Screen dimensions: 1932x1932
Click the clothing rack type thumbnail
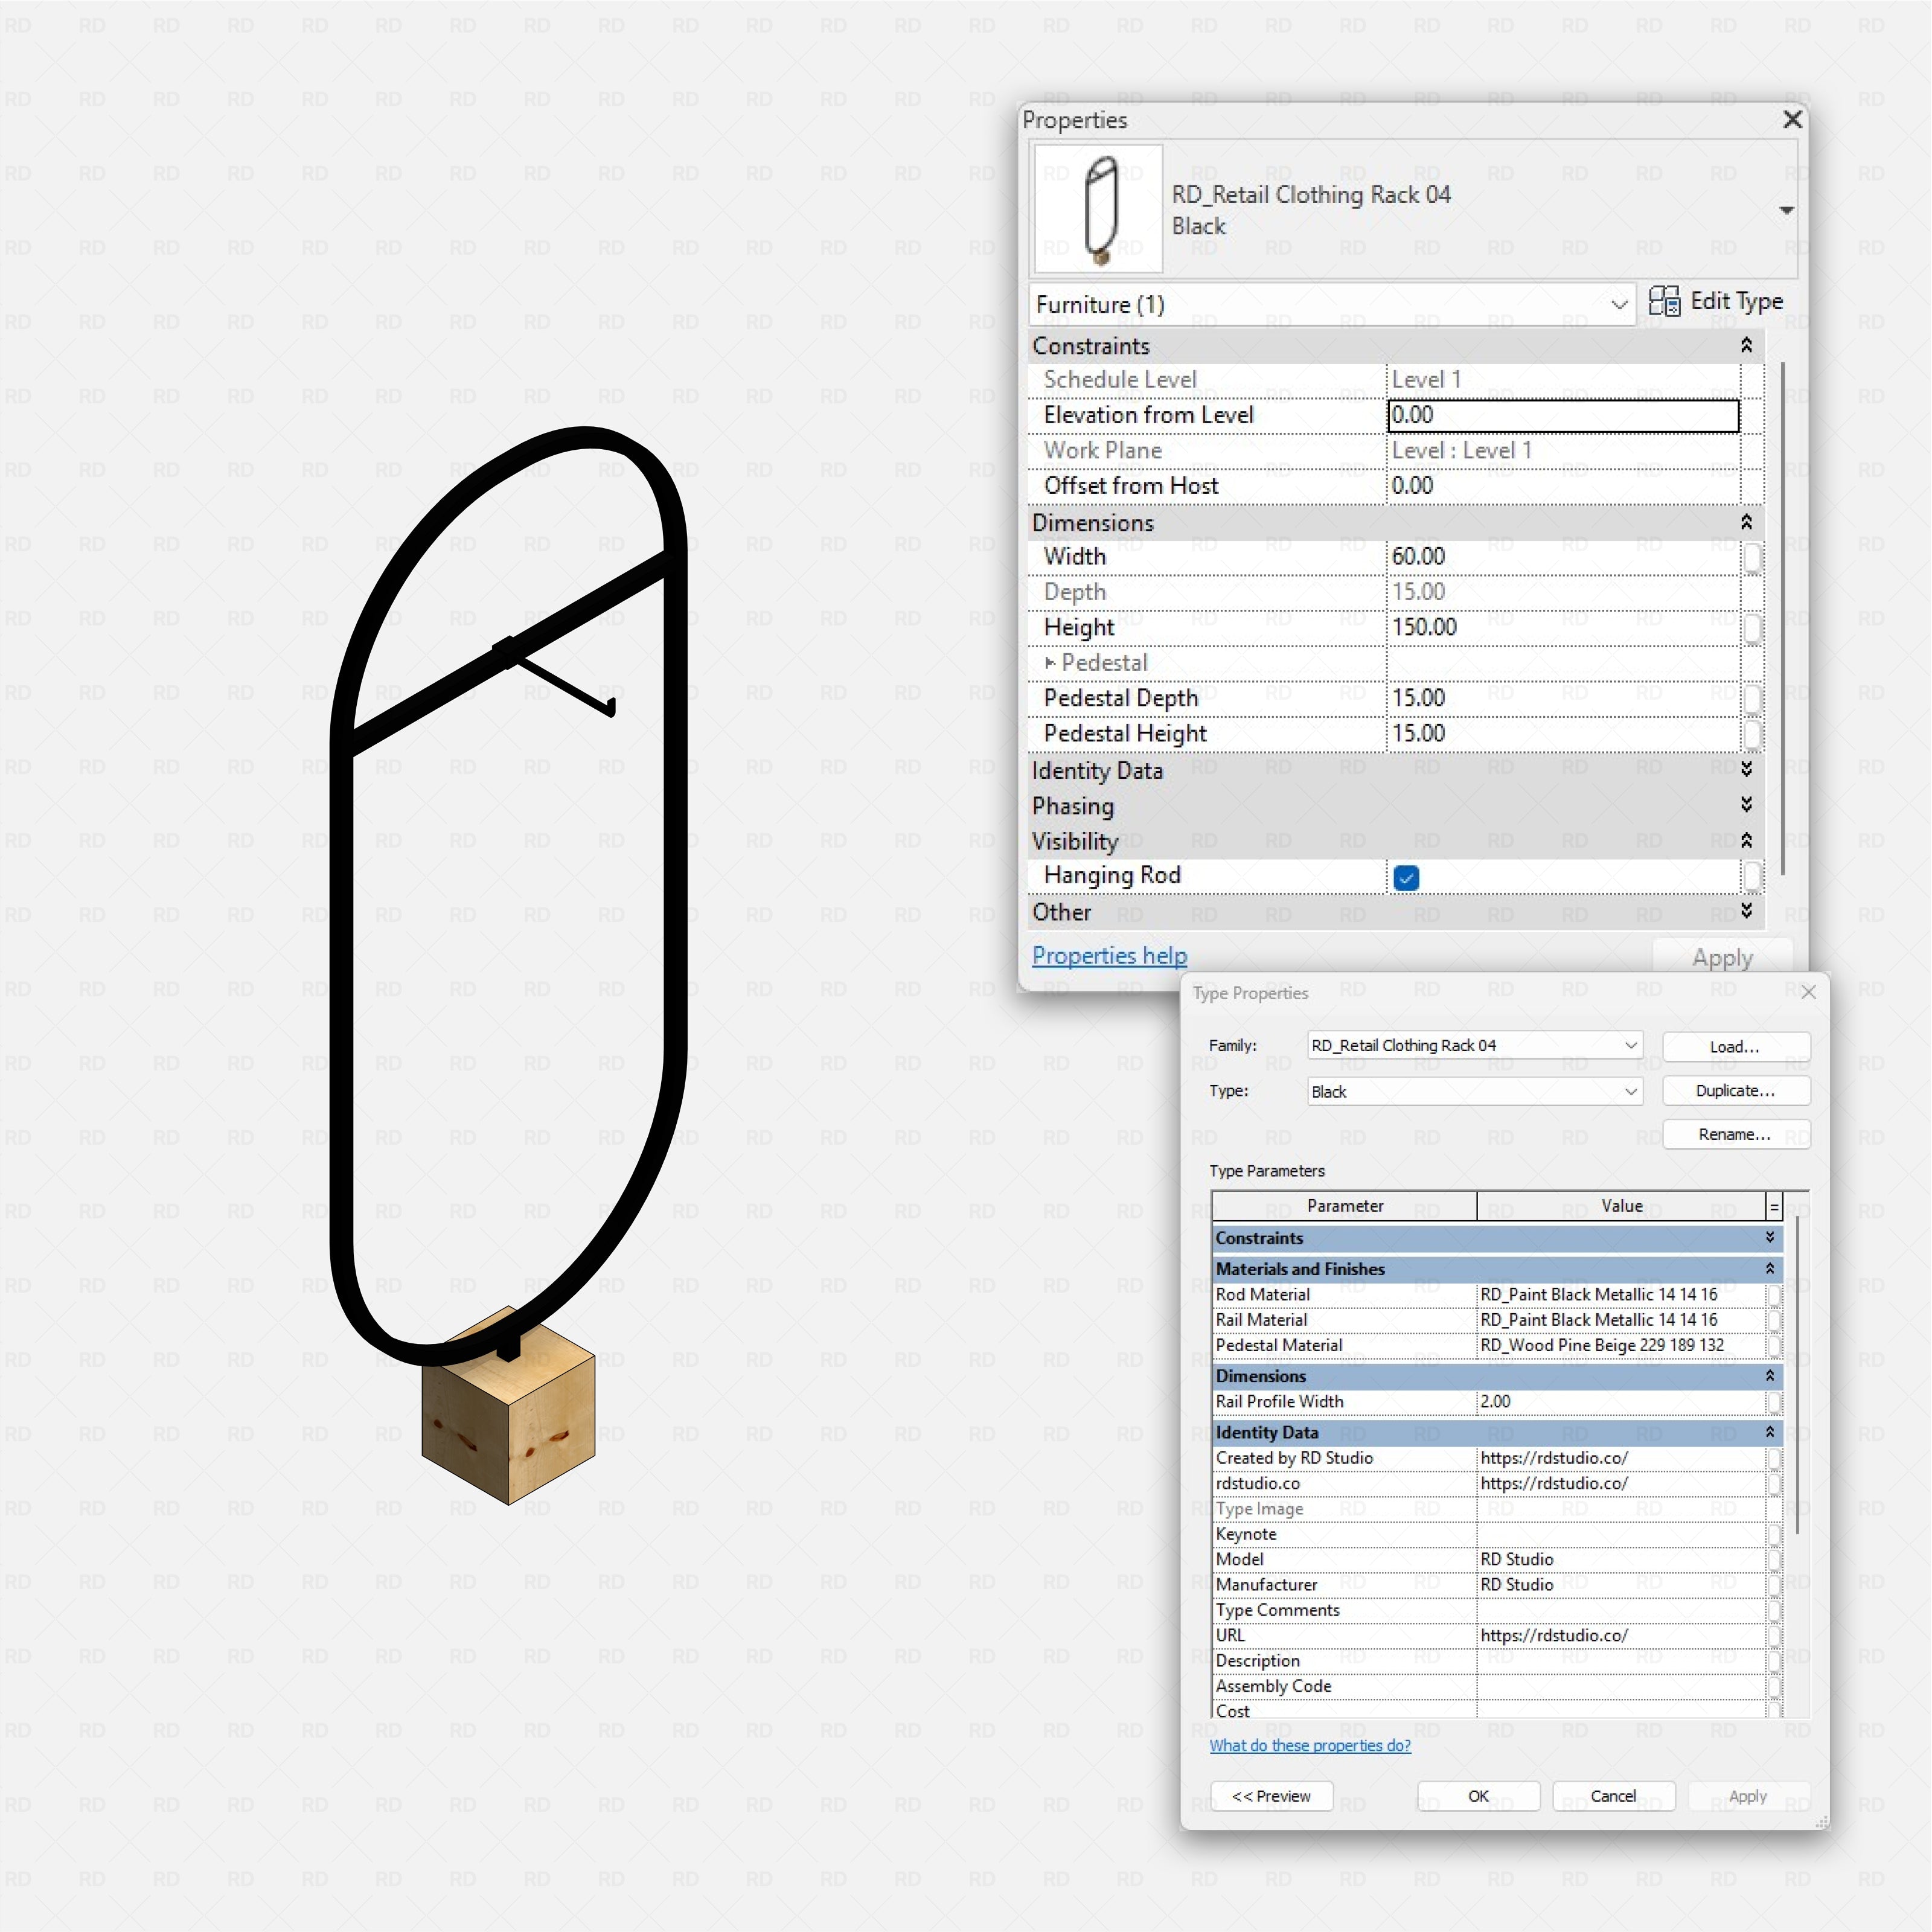click(x=1098, y=209)
